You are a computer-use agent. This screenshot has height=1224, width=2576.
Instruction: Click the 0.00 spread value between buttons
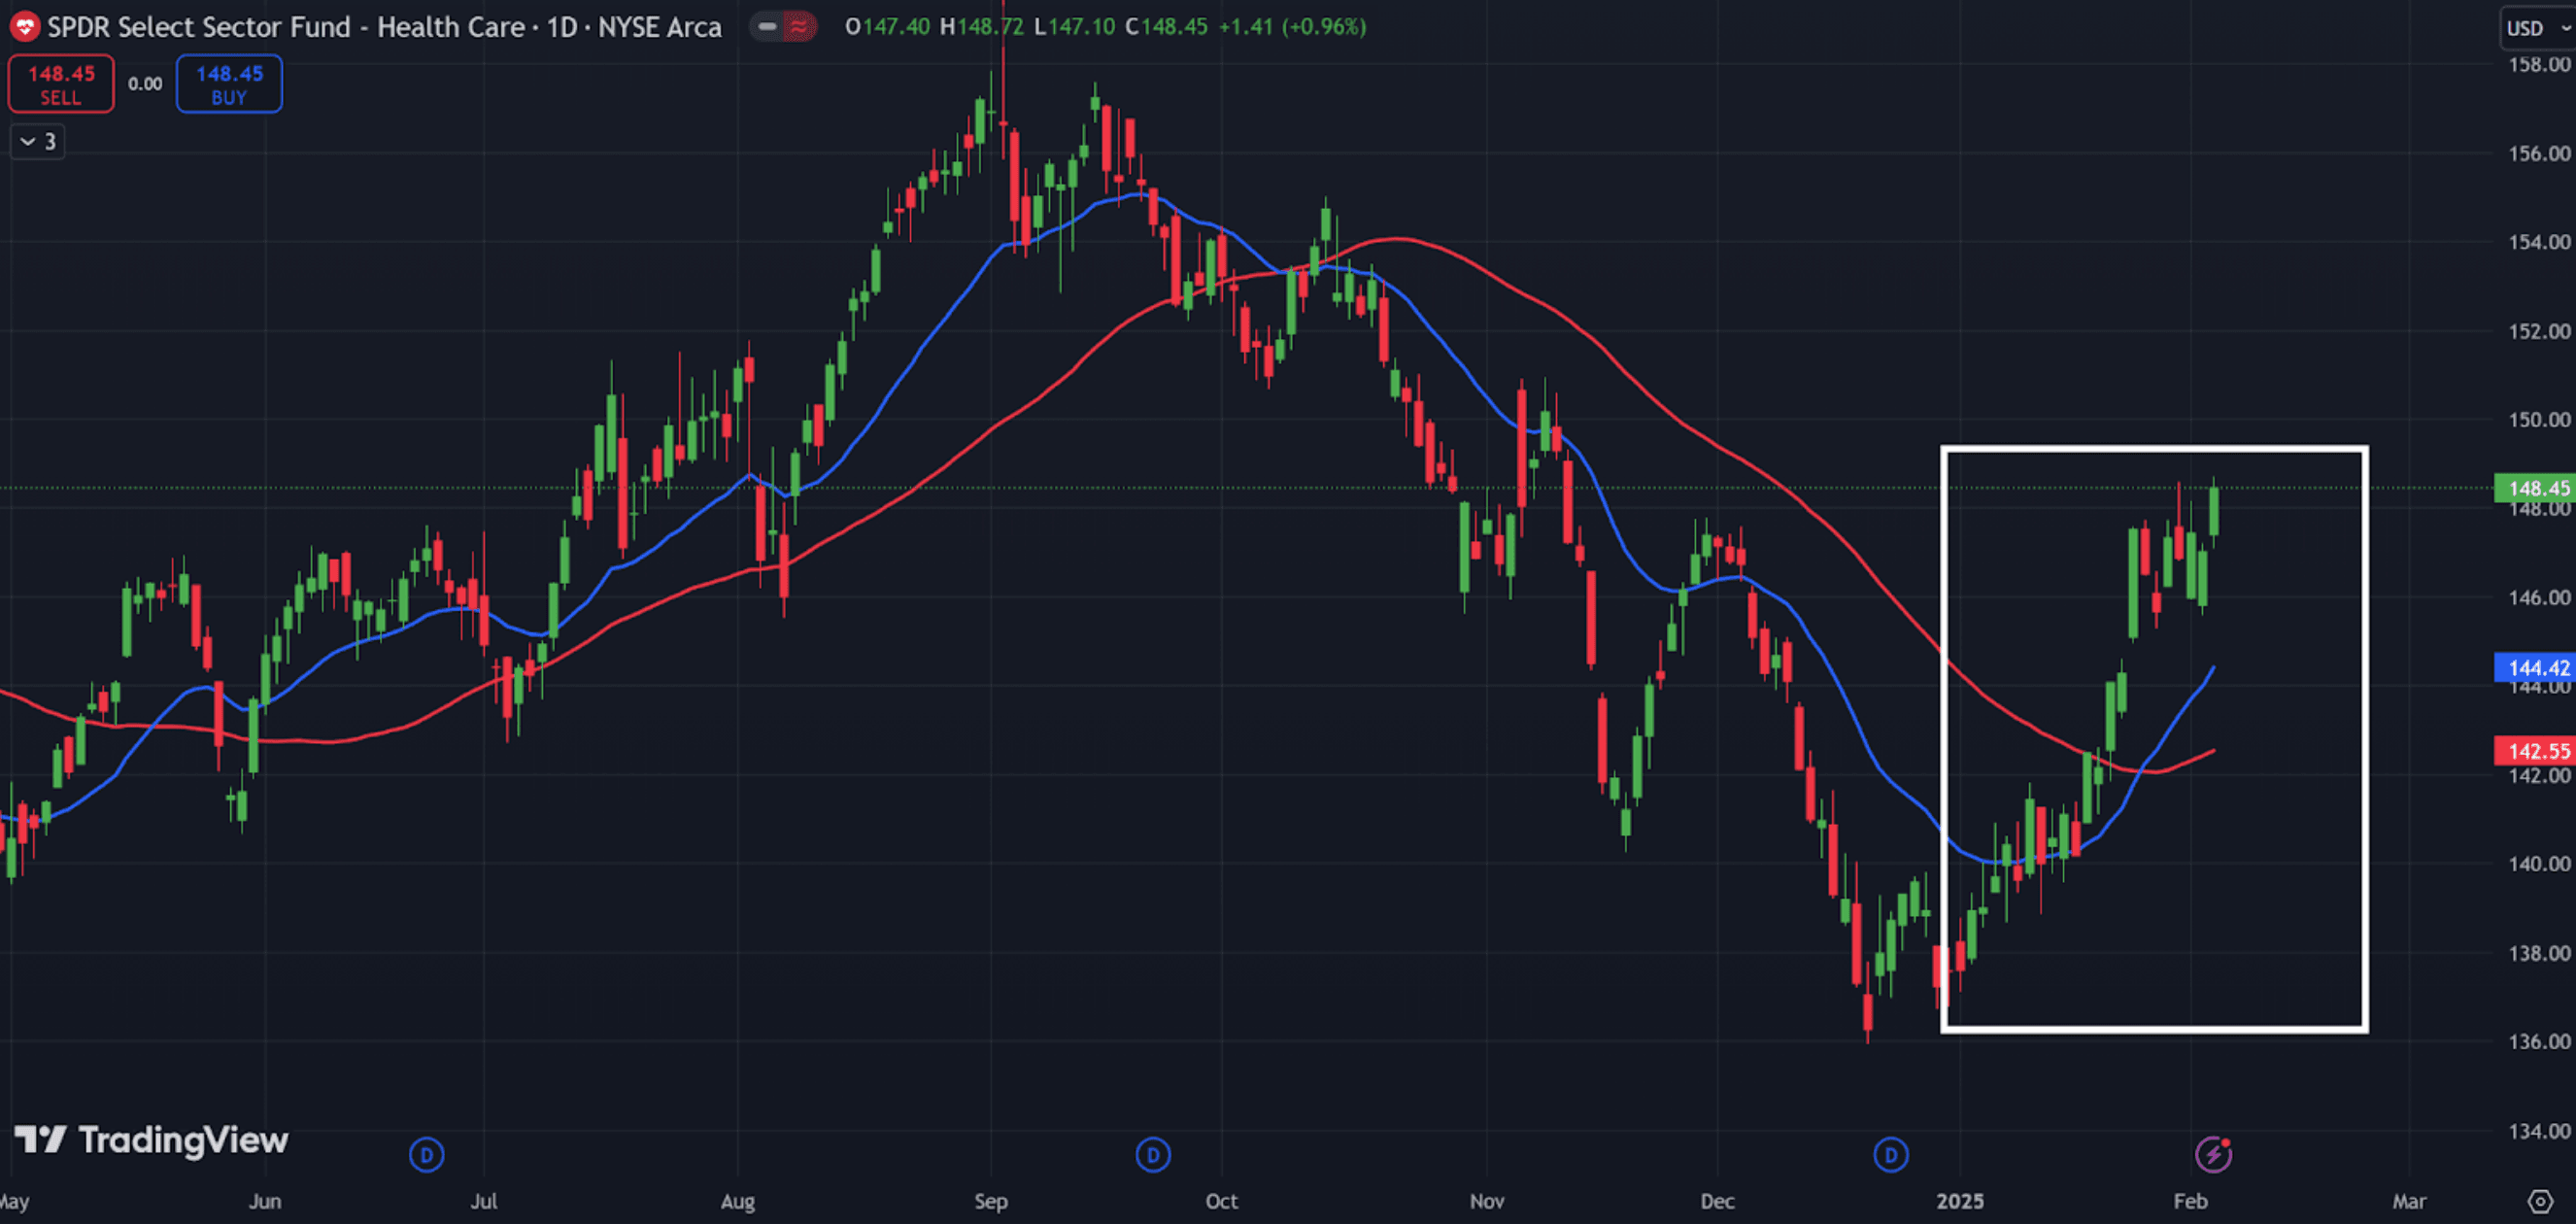145,84
